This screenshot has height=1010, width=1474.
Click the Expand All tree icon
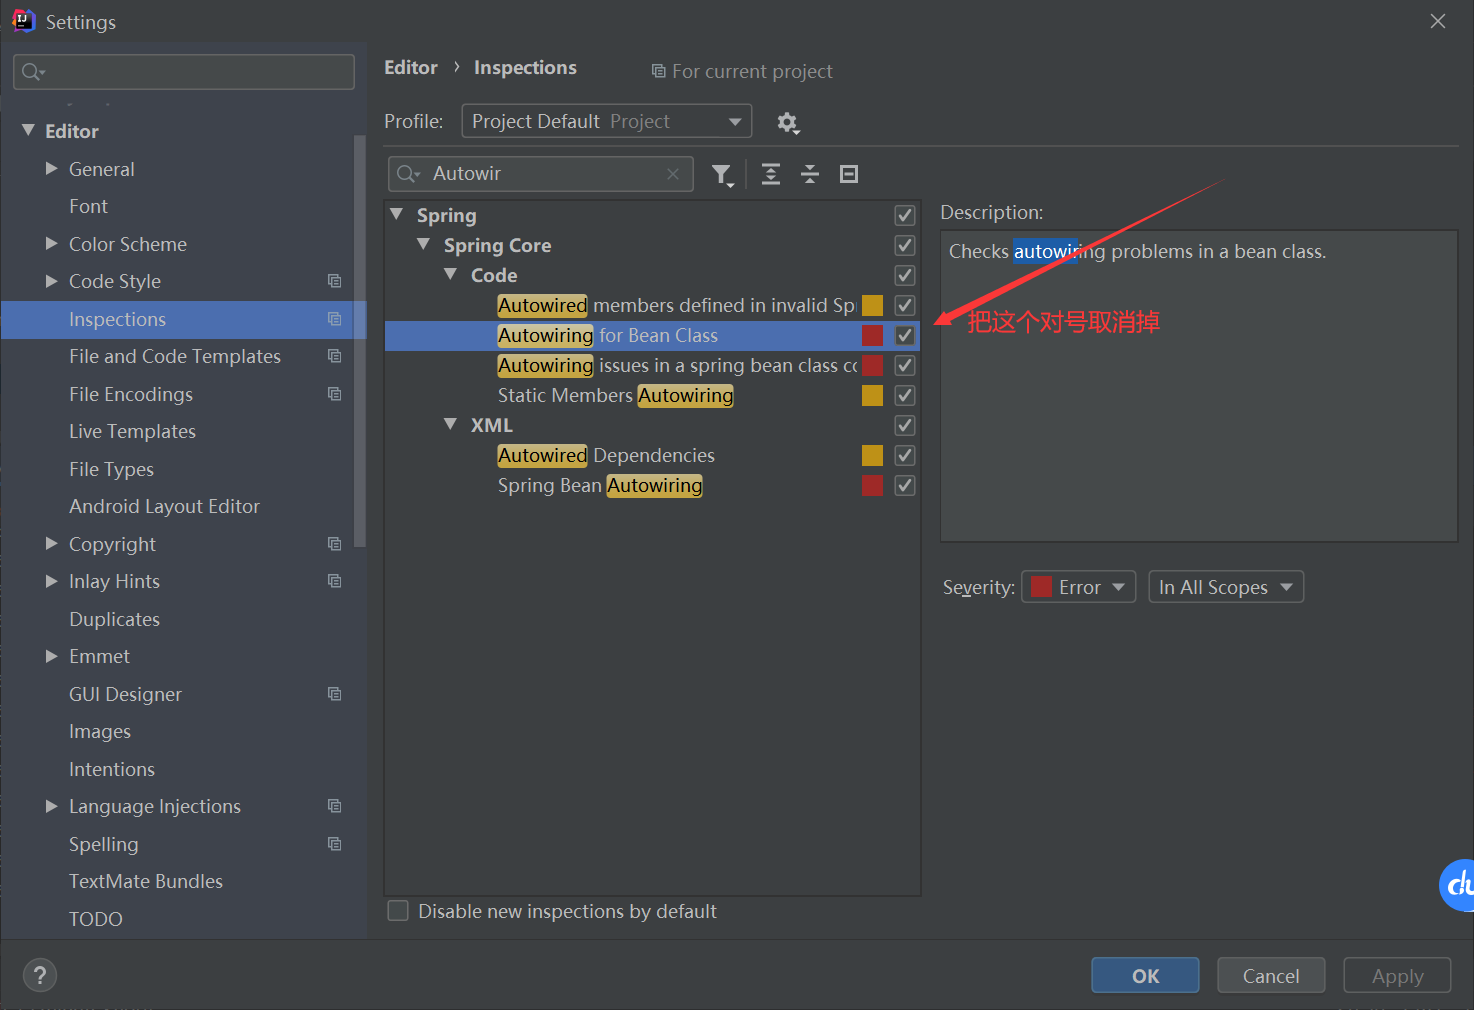[771, 175]
